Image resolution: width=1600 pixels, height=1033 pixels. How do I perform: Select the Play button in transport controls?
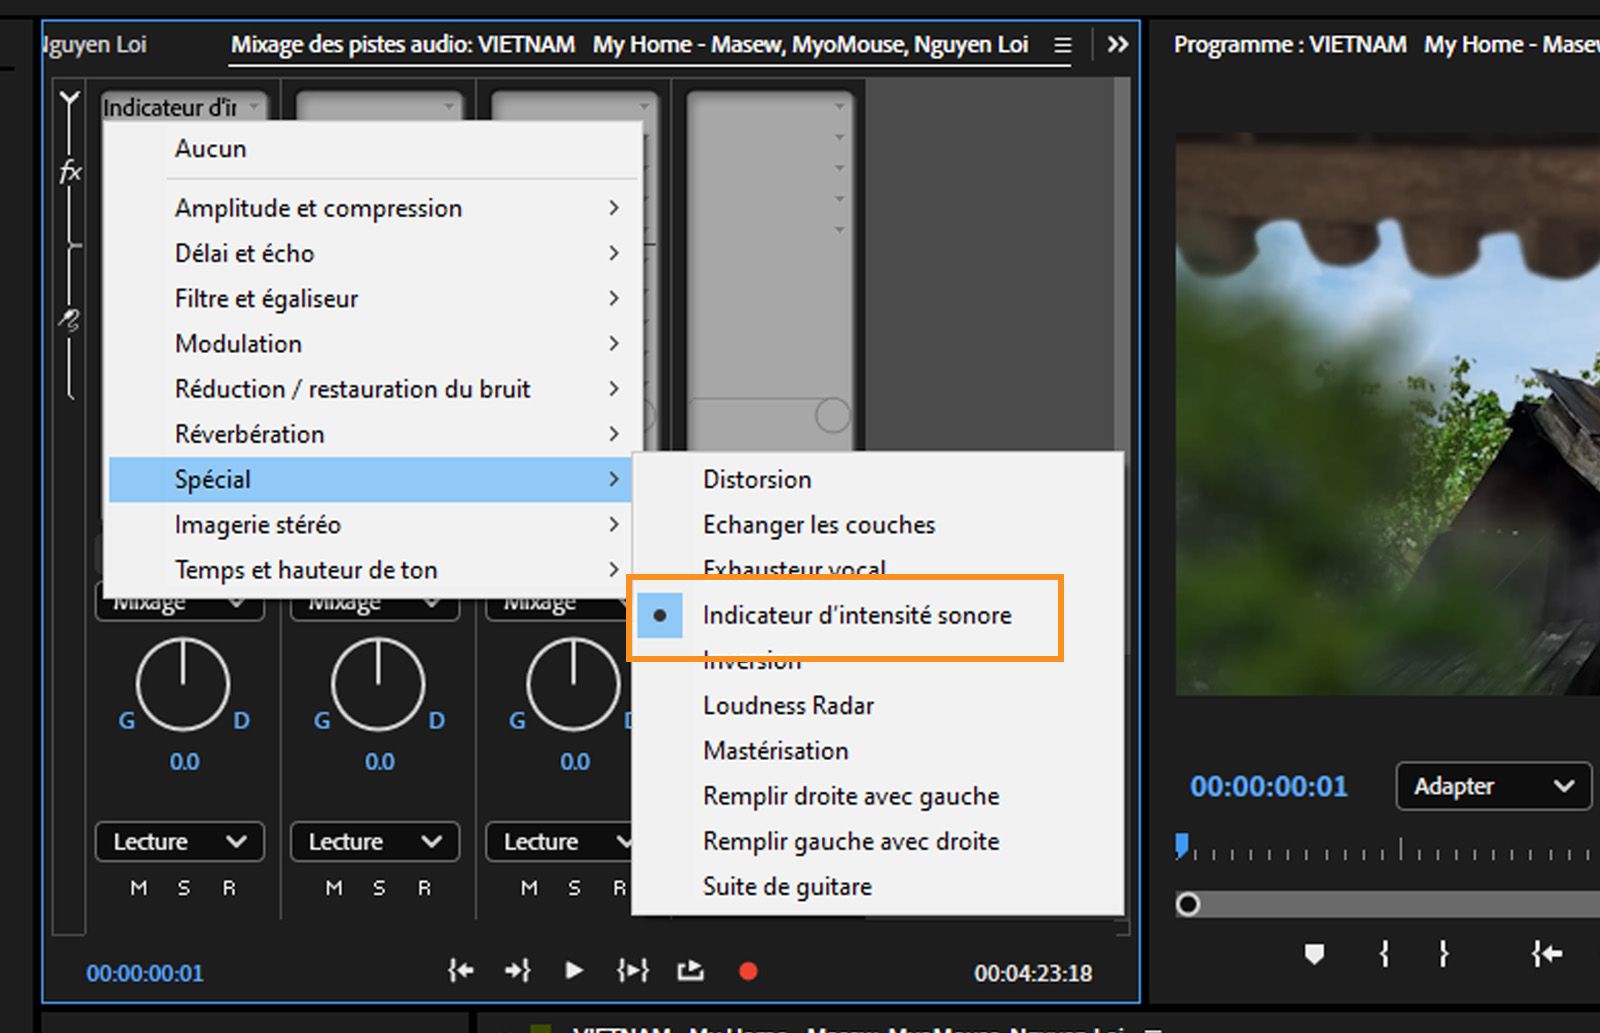573,970
